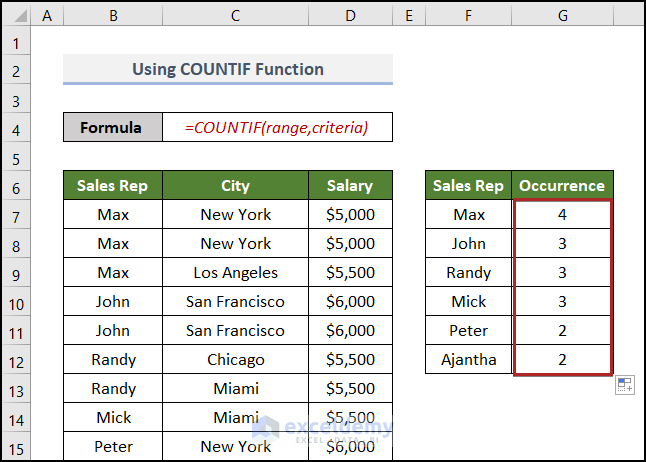
Task: Select the City column header cell
Action: tap(235, 186)
